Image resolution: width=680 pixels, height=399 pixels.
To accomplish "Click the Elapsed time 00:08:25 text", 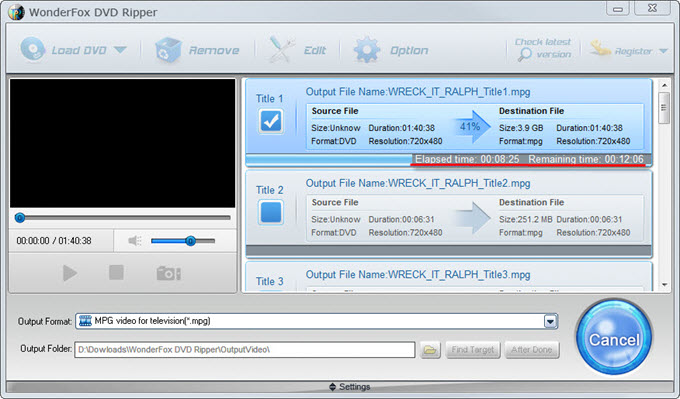I will click(467, 159).
